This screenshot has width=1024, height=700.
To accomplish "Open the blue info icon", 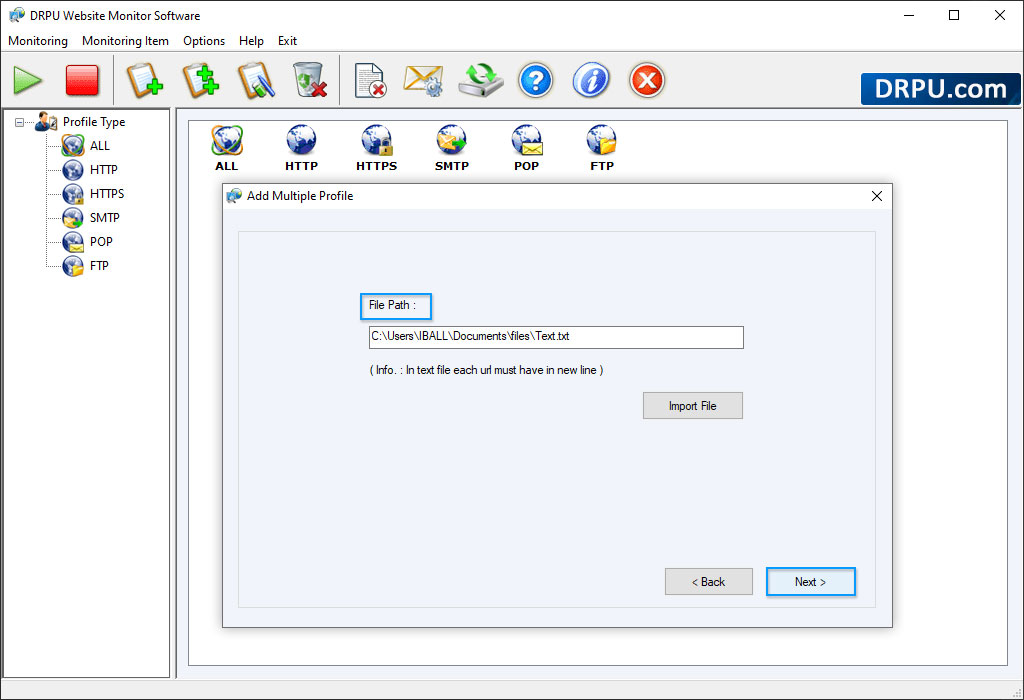I will [x=591, y=80].
